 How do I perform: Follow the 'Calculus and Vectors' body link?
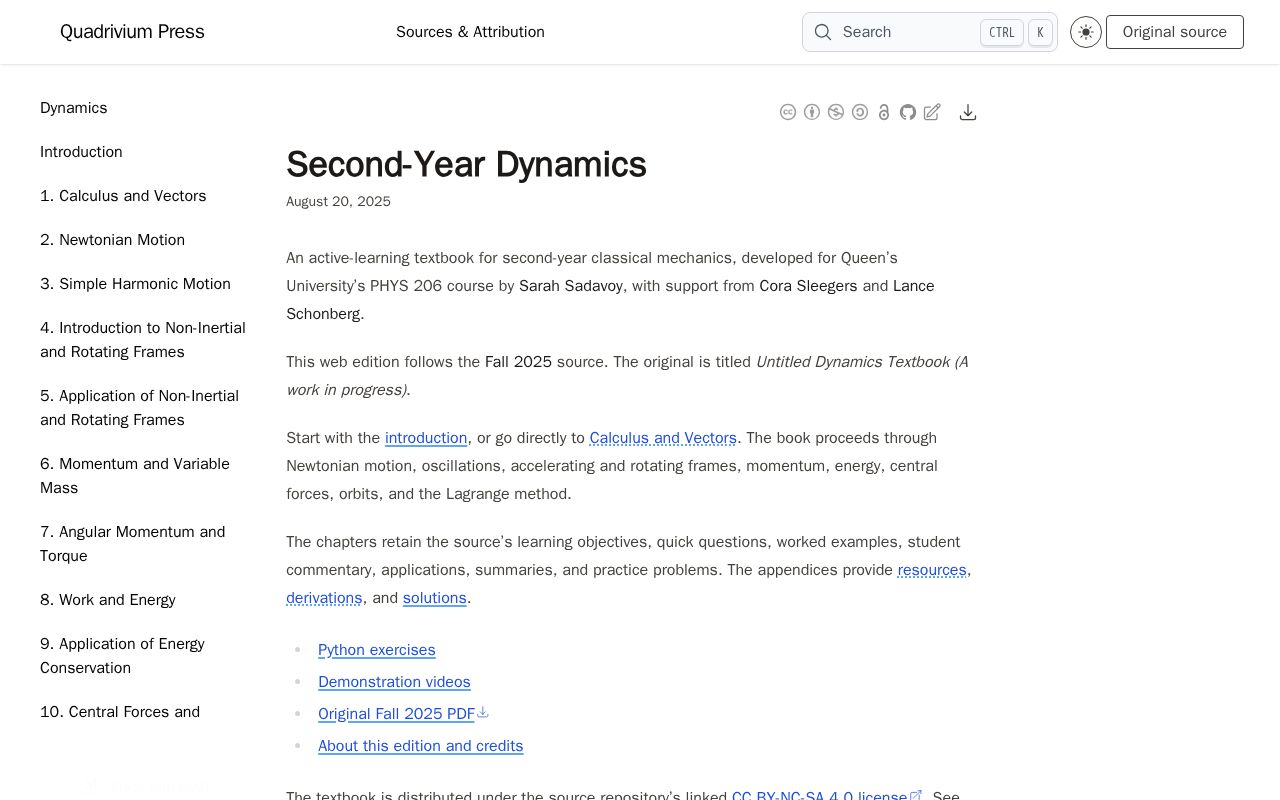tap(663, 438)
